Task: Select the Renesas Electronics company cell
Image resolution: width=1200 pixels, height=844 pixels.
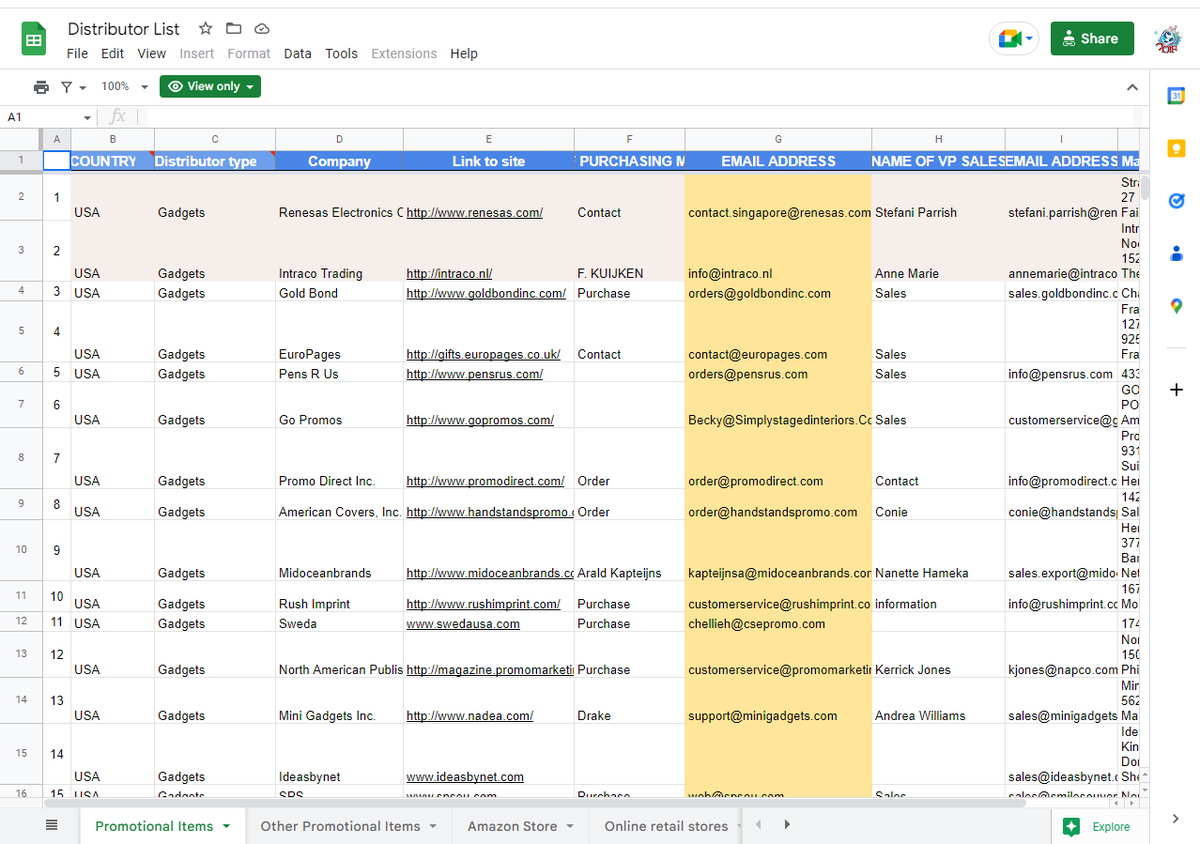Action: pos(339,197)
